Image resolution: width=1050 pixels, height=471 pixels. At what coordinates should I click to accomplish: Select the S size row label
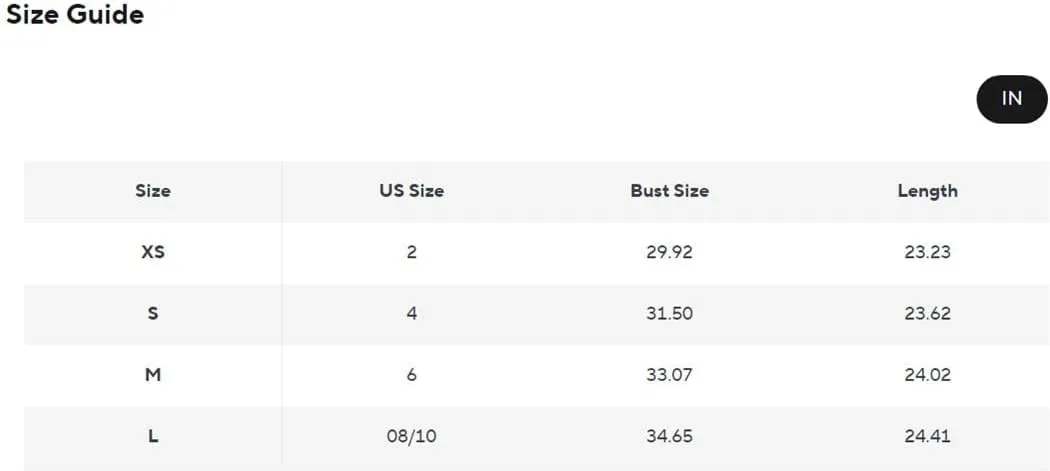[x=153, y=314]
